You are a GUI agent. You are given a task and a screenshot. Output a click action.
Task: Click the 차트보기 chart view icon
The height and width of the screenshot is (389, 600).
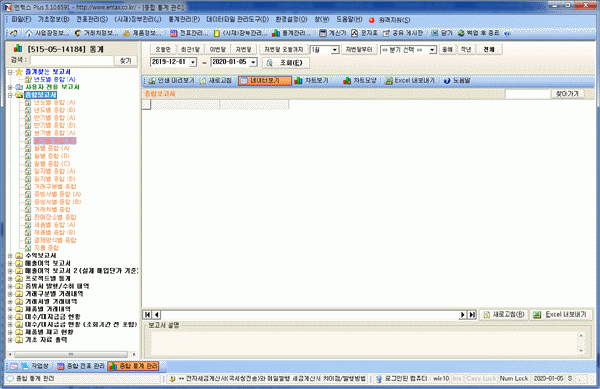point(298,81)
